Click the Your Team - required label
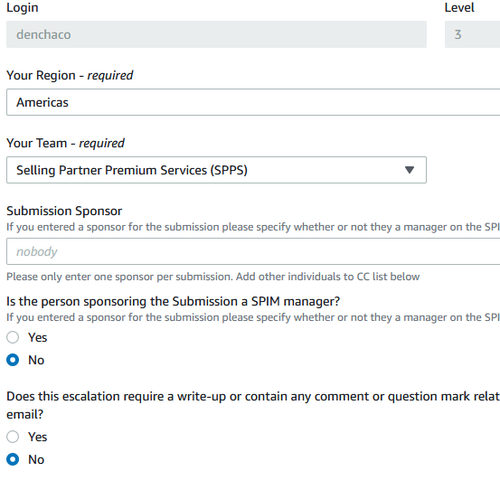 (65, 143)
